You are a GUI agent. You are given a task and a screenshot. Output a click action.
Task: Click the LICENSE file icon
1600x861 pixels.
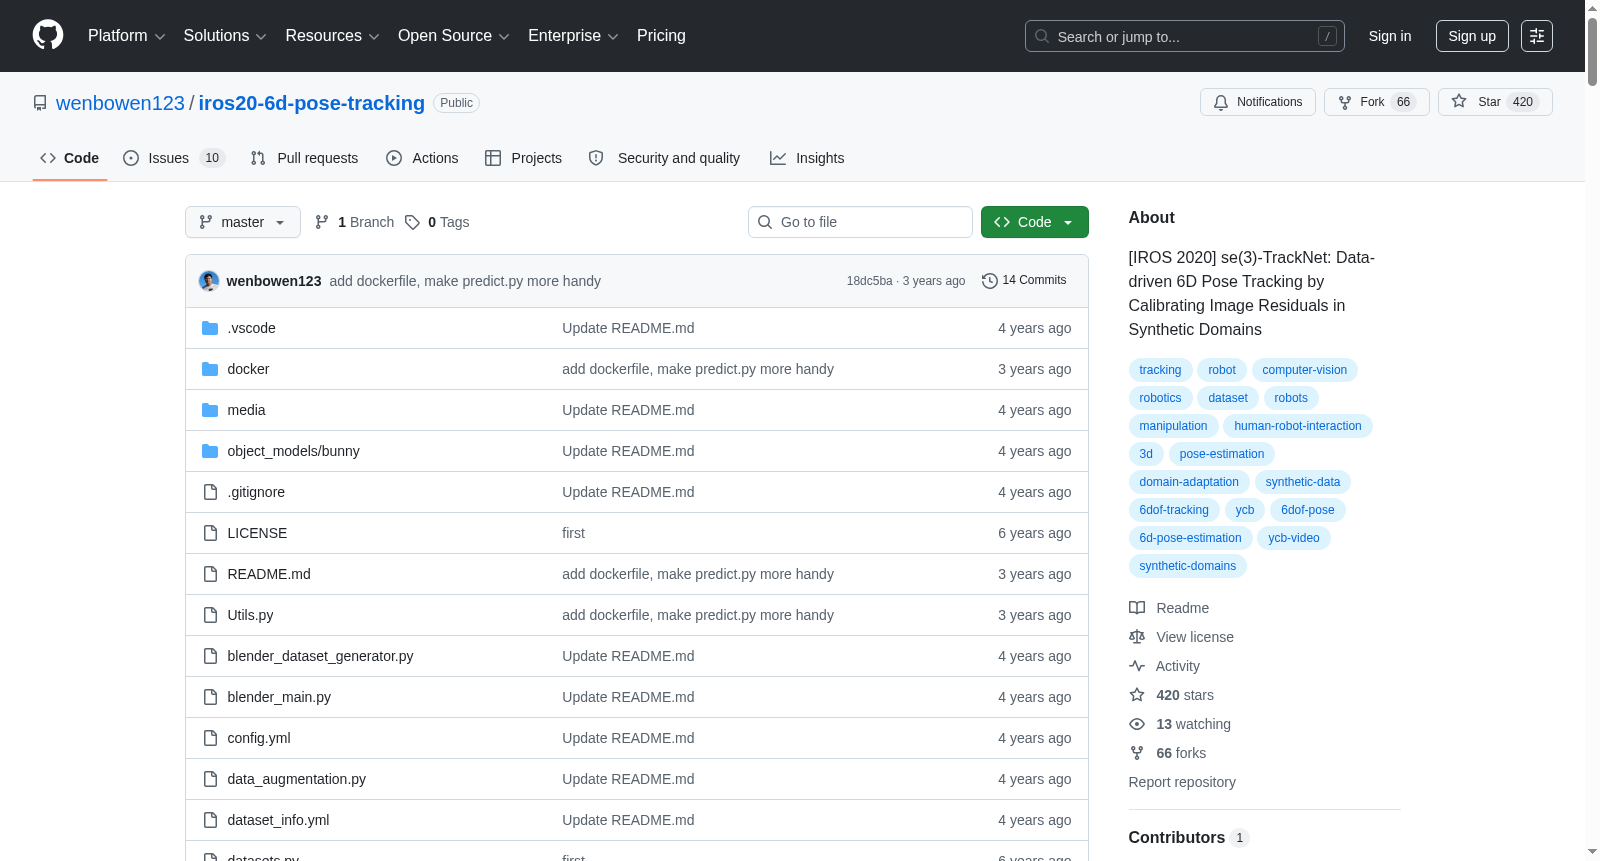click(210, 533)
